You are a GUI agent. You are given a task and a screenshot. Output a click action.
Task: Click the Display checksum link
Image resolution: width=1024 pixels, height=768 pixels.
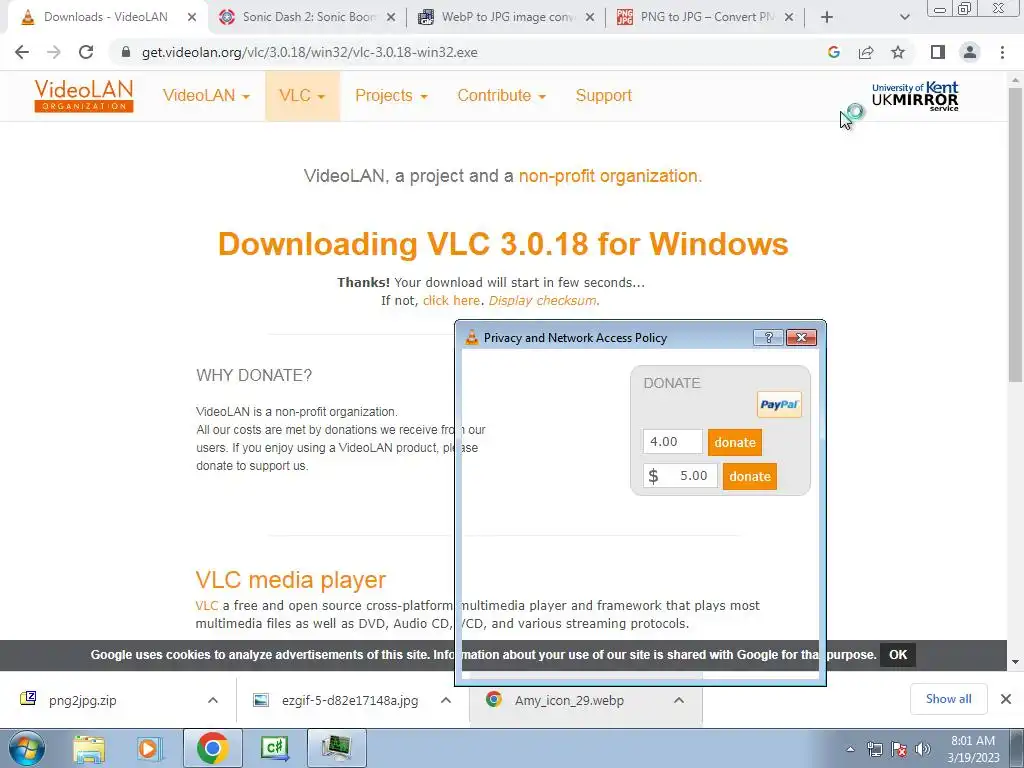coord(542,300)
